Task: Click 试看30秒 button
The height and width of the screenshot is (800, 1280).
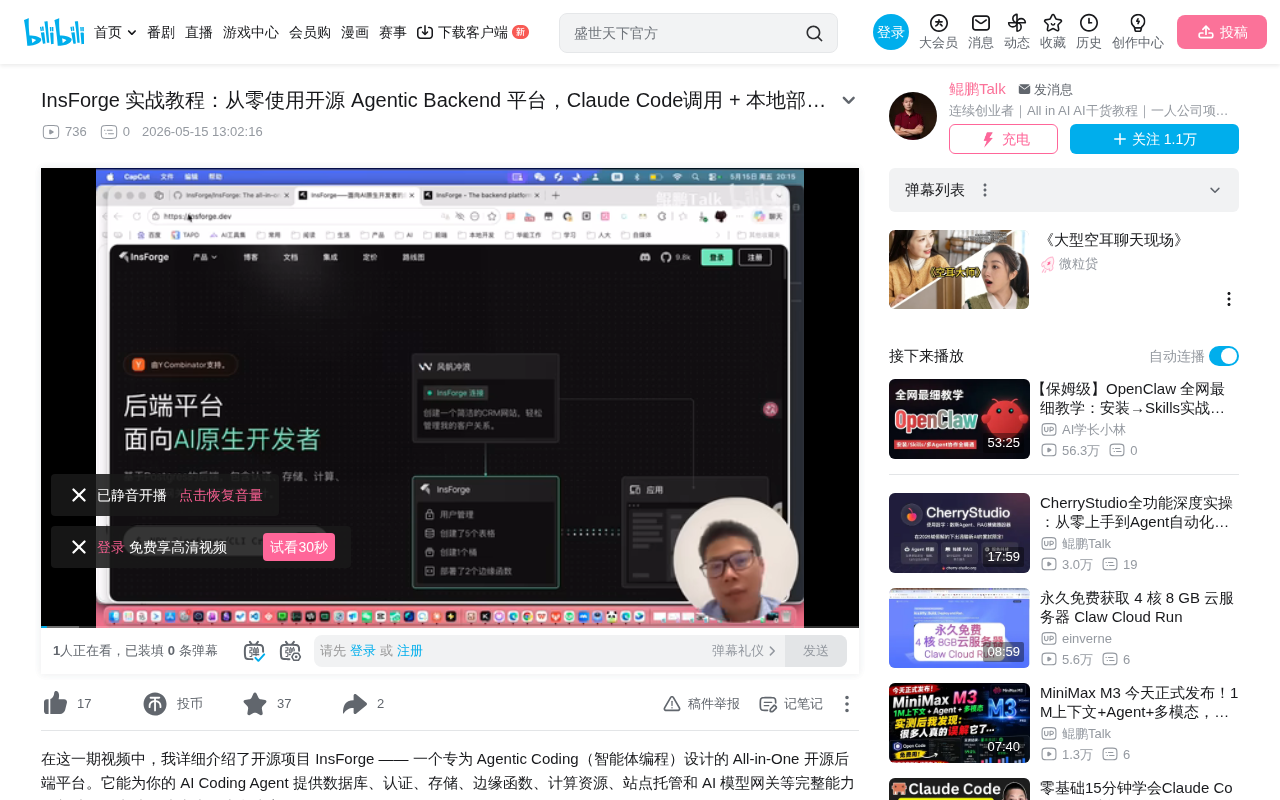Action: (x=299, y=547)
